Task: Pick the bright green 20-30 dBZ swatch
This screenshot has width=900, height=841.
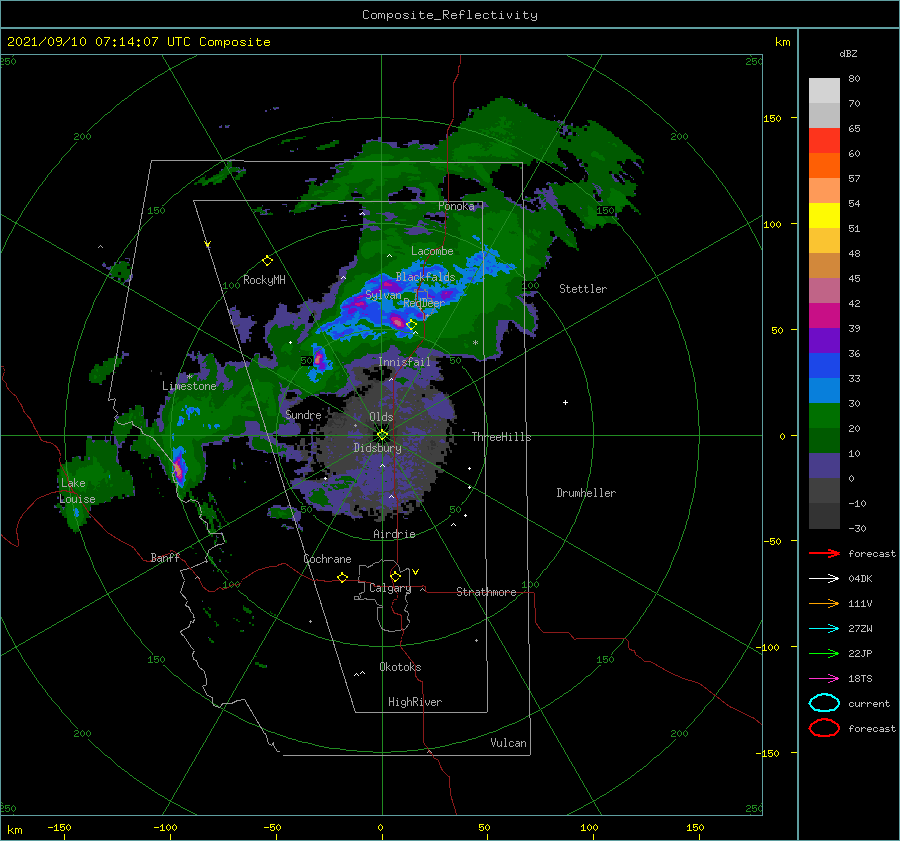Action: tap(824, 416)
